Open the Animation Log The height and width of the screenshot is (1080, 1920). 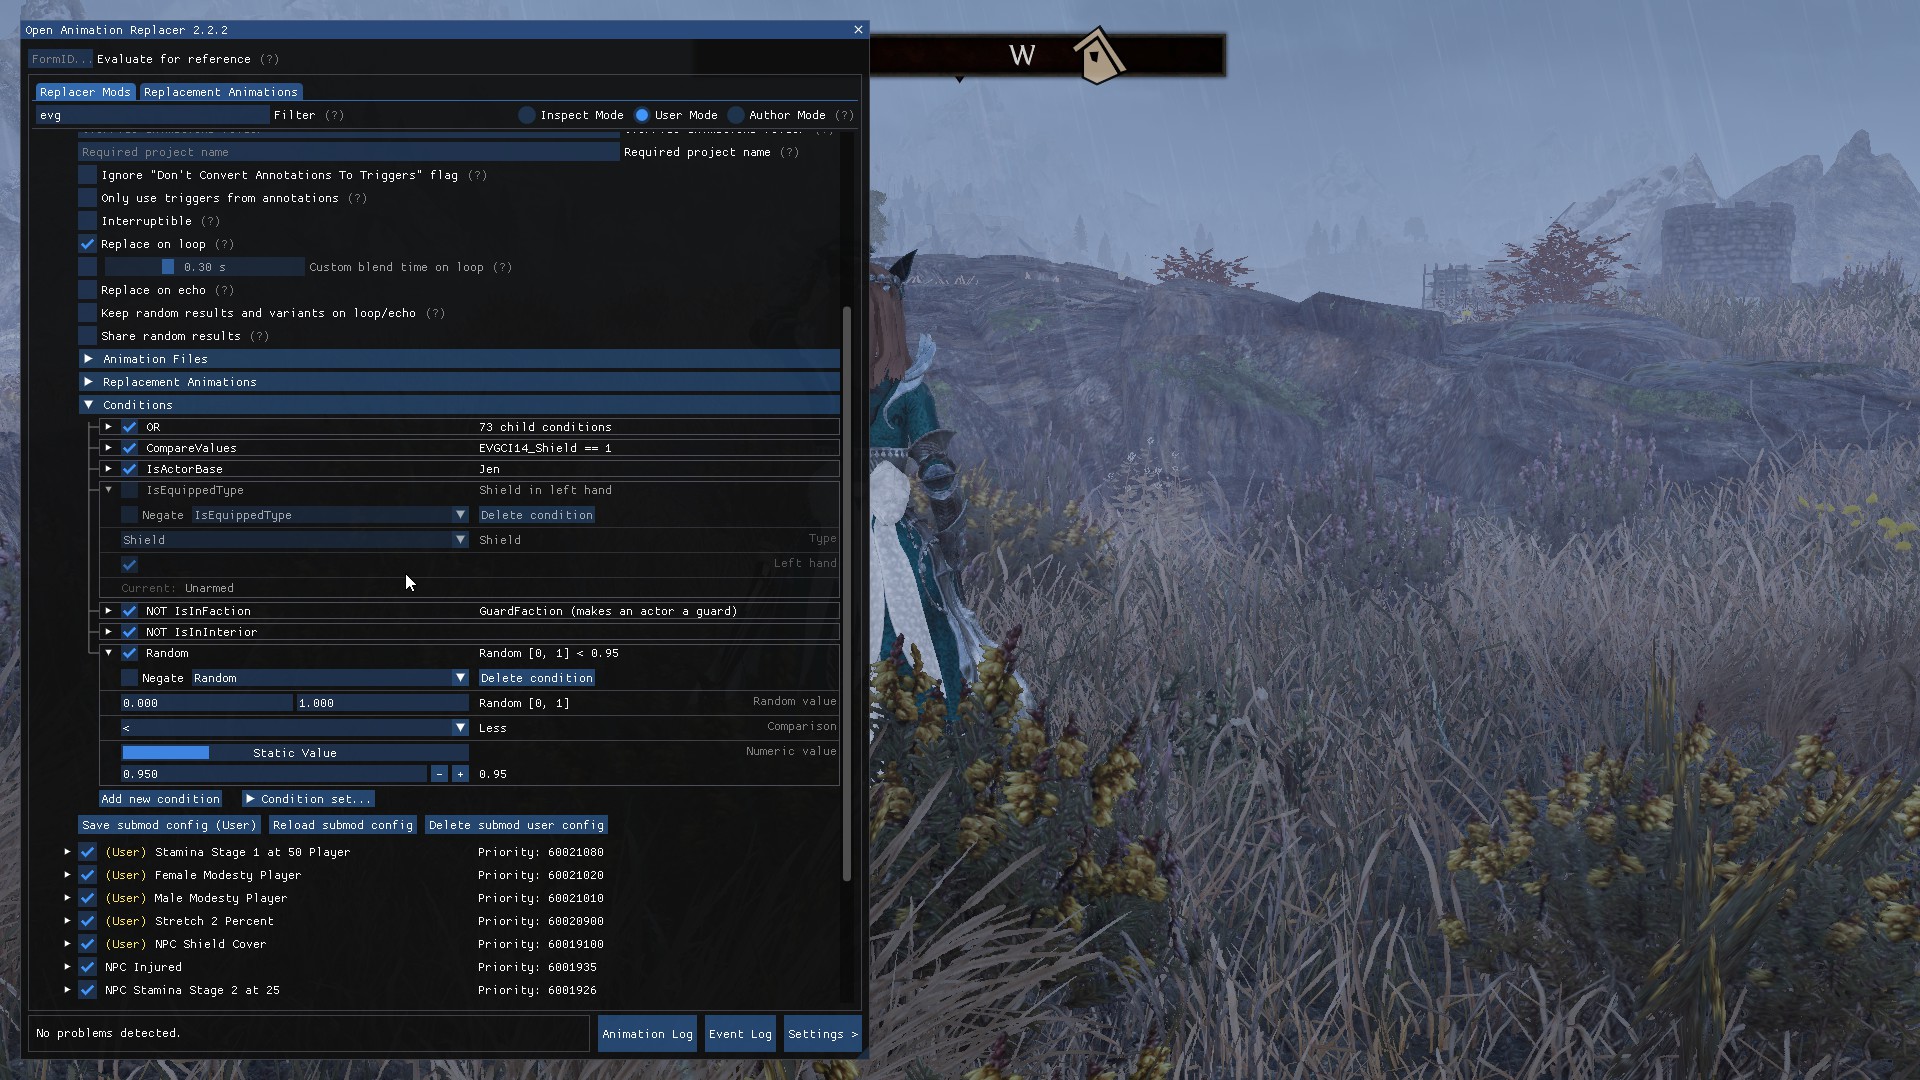pos(647,1034)
